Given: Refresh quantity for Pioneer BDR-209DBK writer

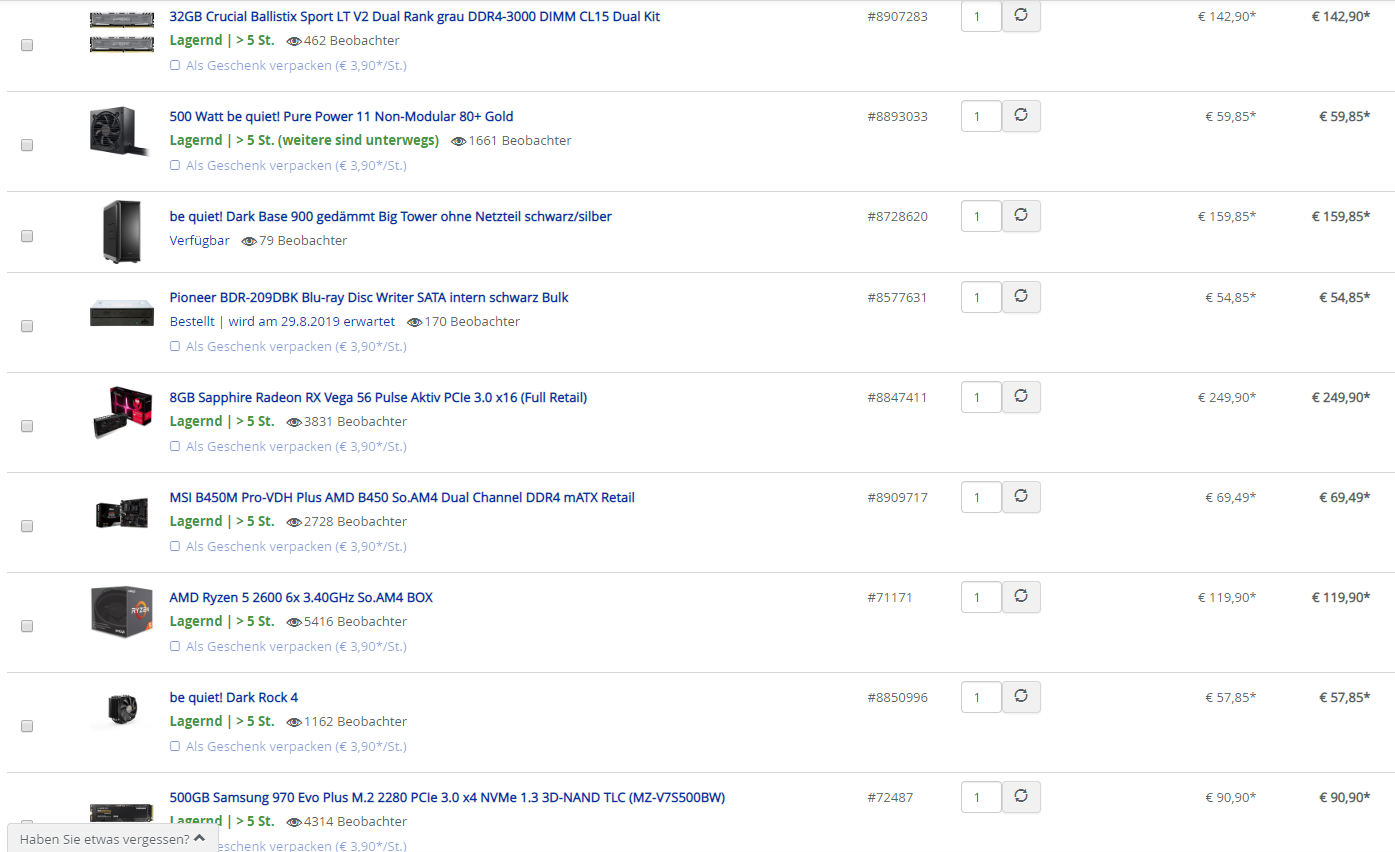Looking at the screenshot, I should pos(1021,297).
